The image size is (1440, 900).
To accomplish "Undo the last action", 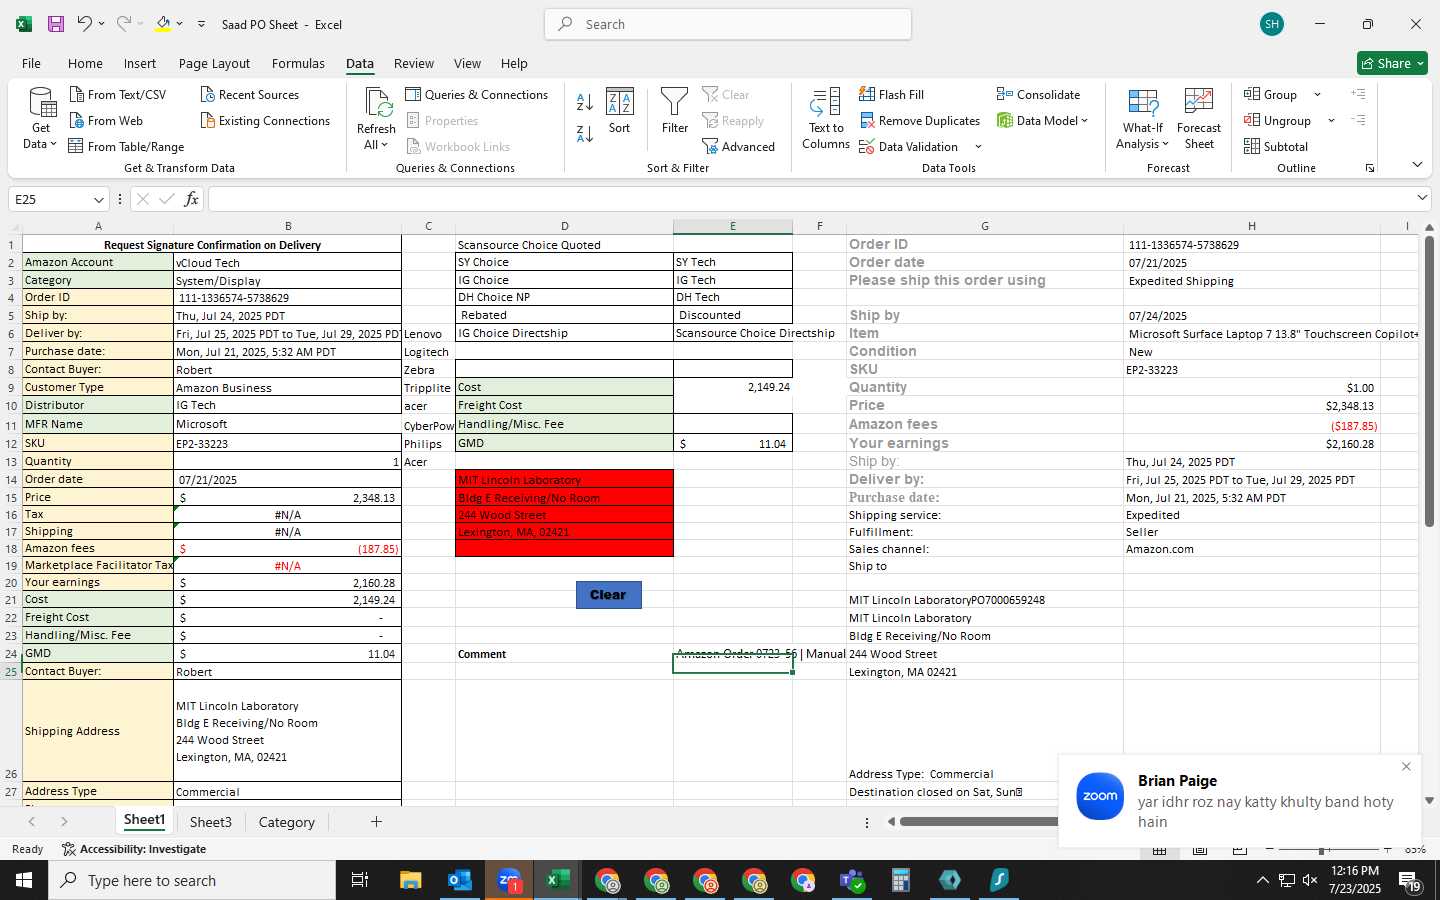I will [85, 24].
